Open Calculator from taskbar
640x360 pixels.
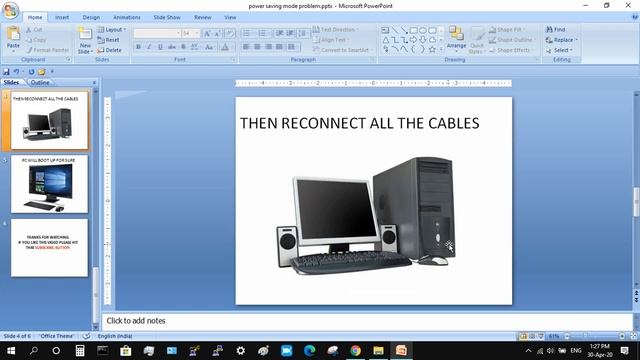tap(80, 351)
